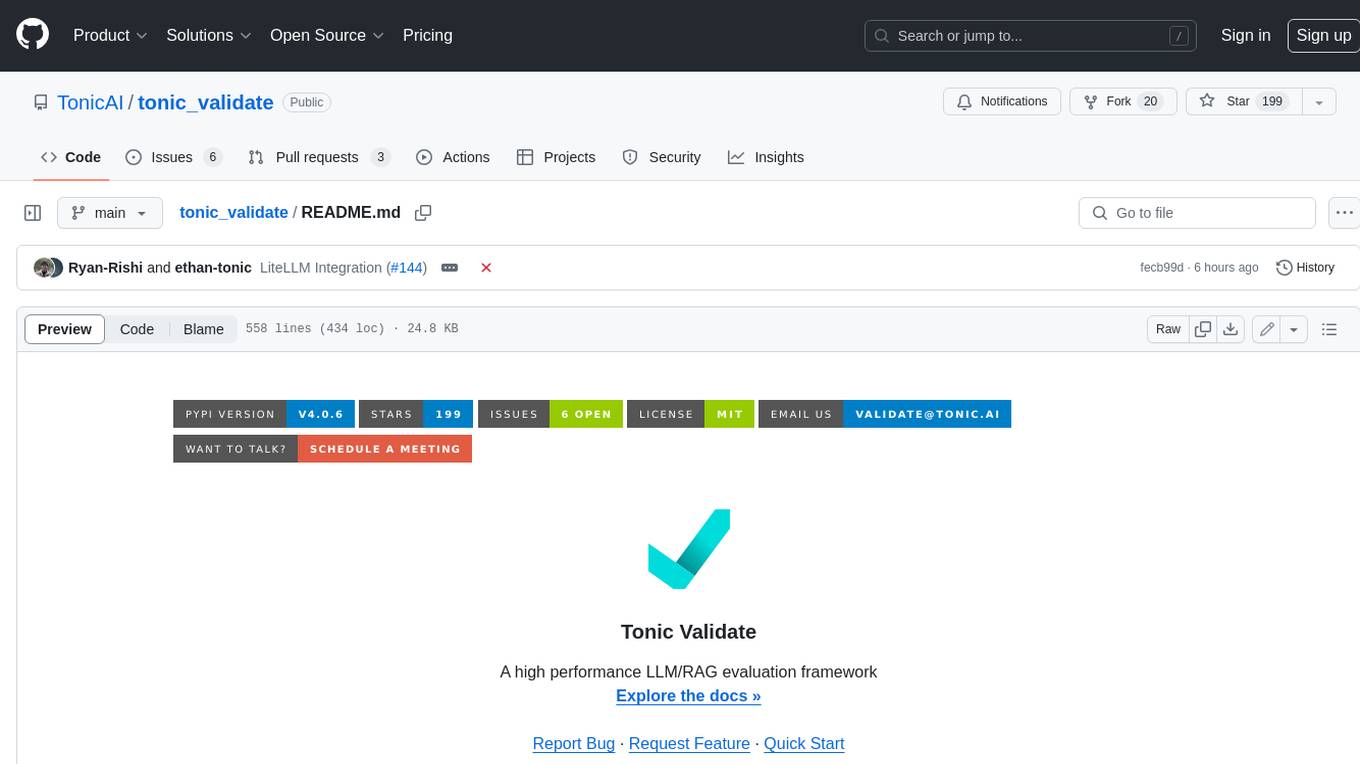Image resolution: width=1360 pixels, height=764 pixels.
Task: Click the Tonic Validate checkmark logo
Action: 689,549
